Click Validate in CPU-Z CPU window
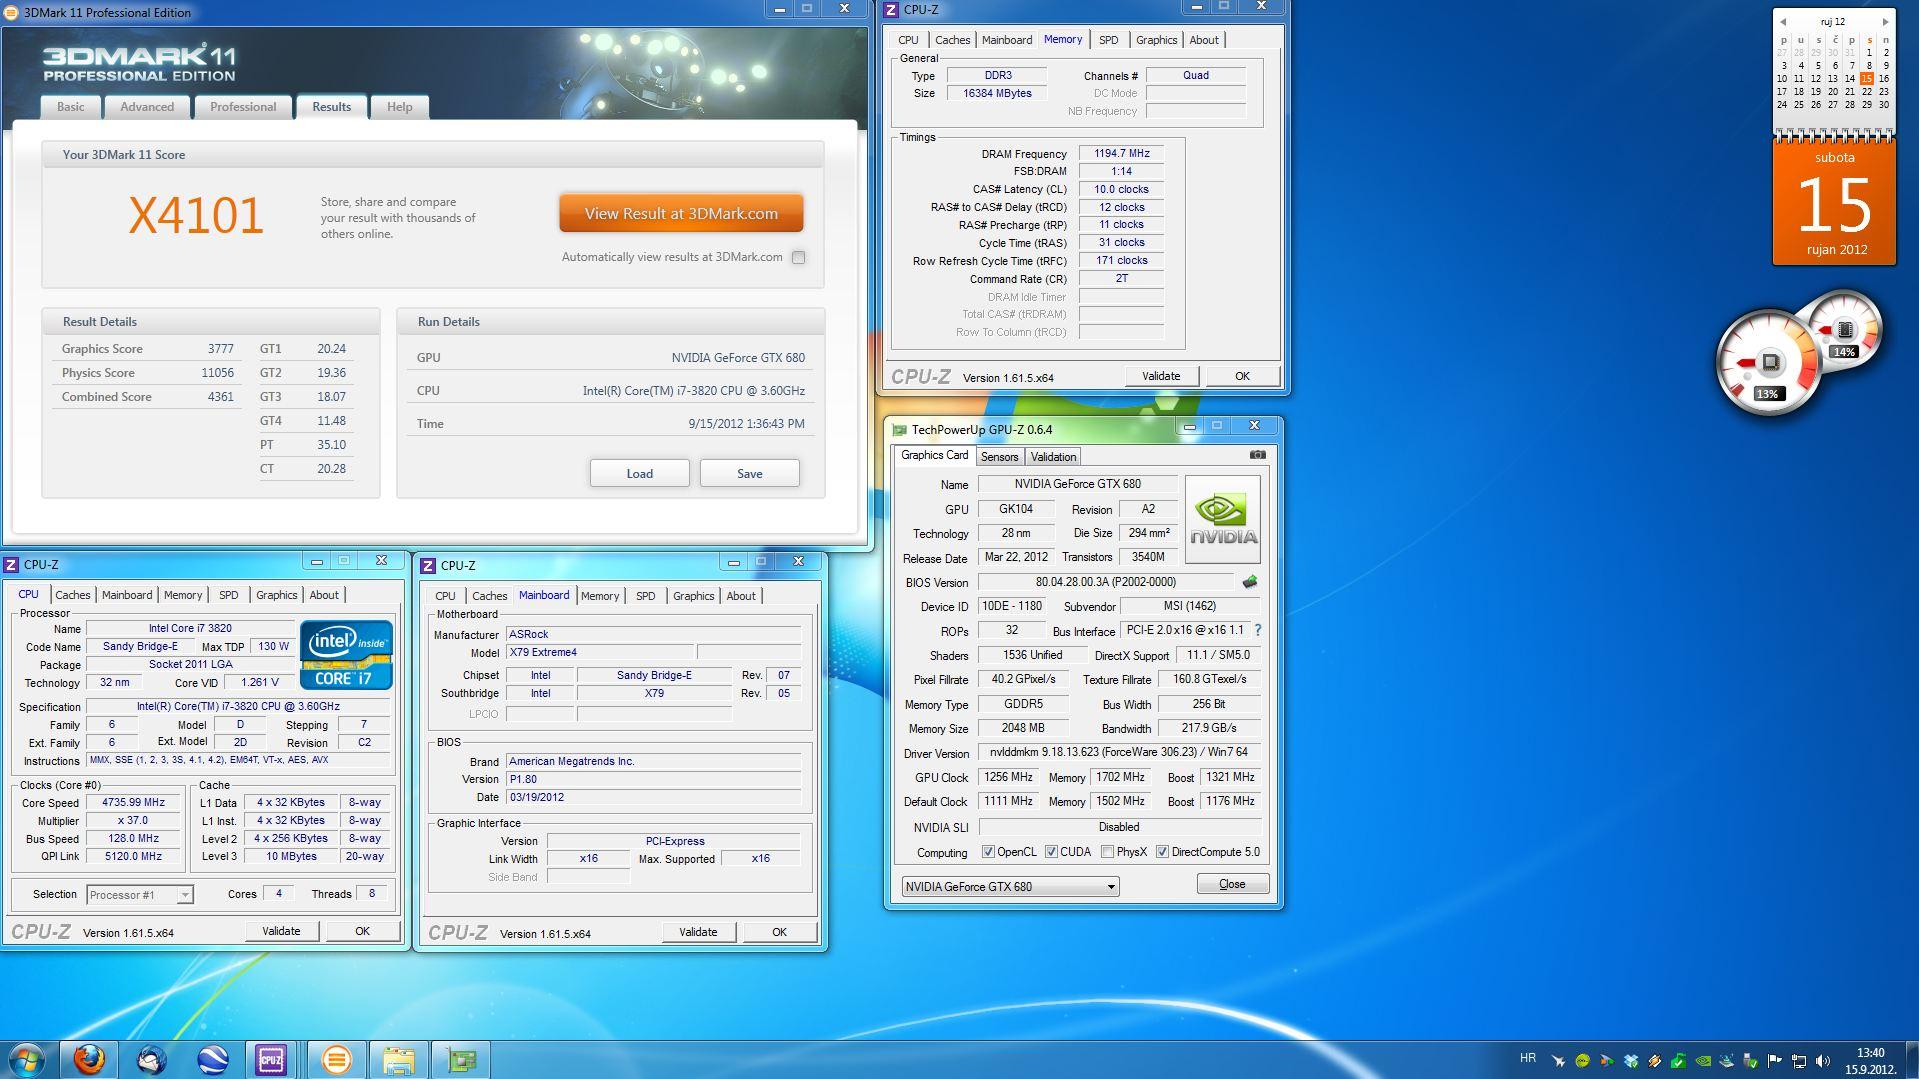 (x=281, y=931)
